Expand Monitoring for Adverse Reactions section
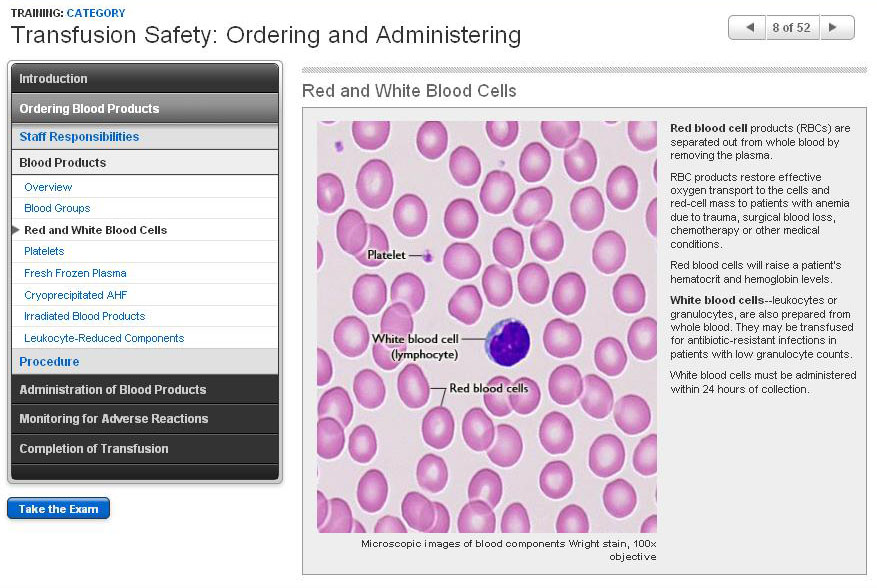877x588 pixels. (145, 419)
